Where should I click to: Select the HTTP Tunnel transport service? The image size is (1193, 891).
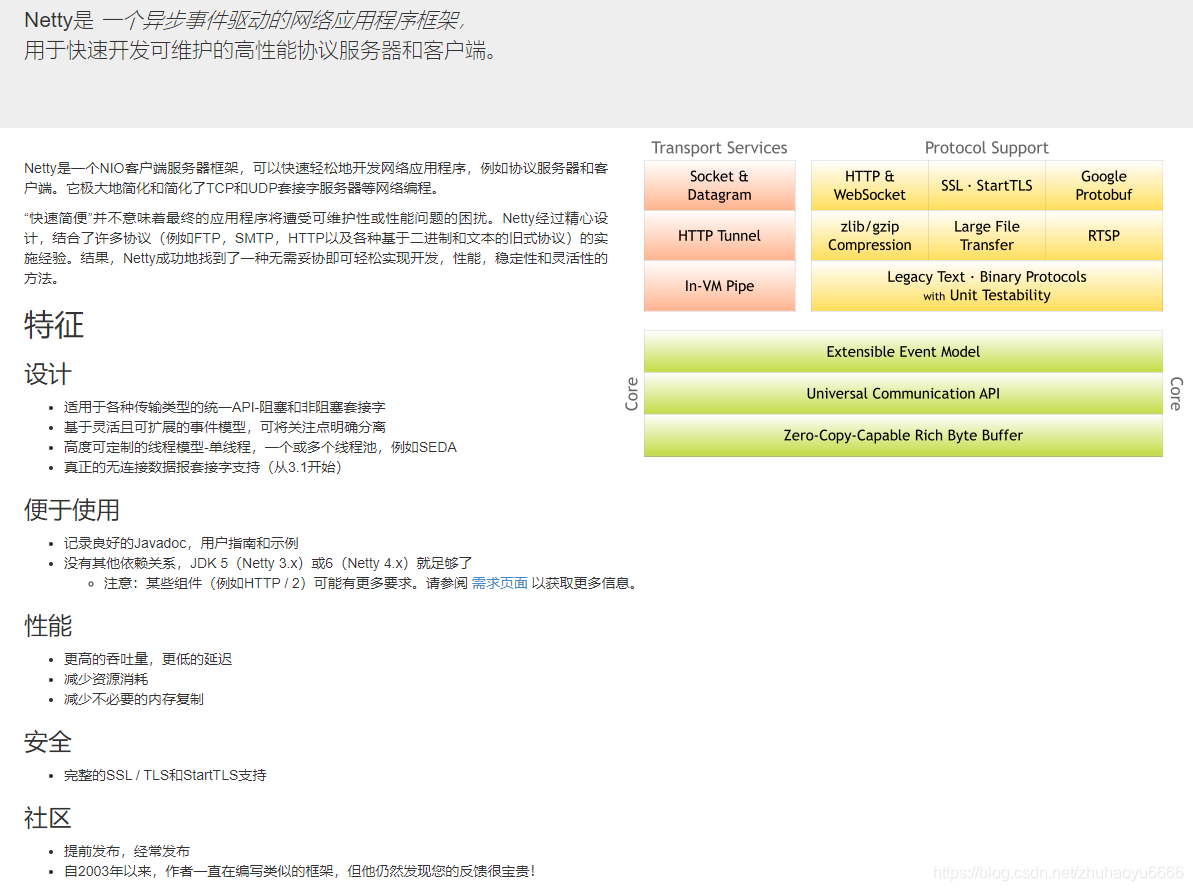coord(719,236)
